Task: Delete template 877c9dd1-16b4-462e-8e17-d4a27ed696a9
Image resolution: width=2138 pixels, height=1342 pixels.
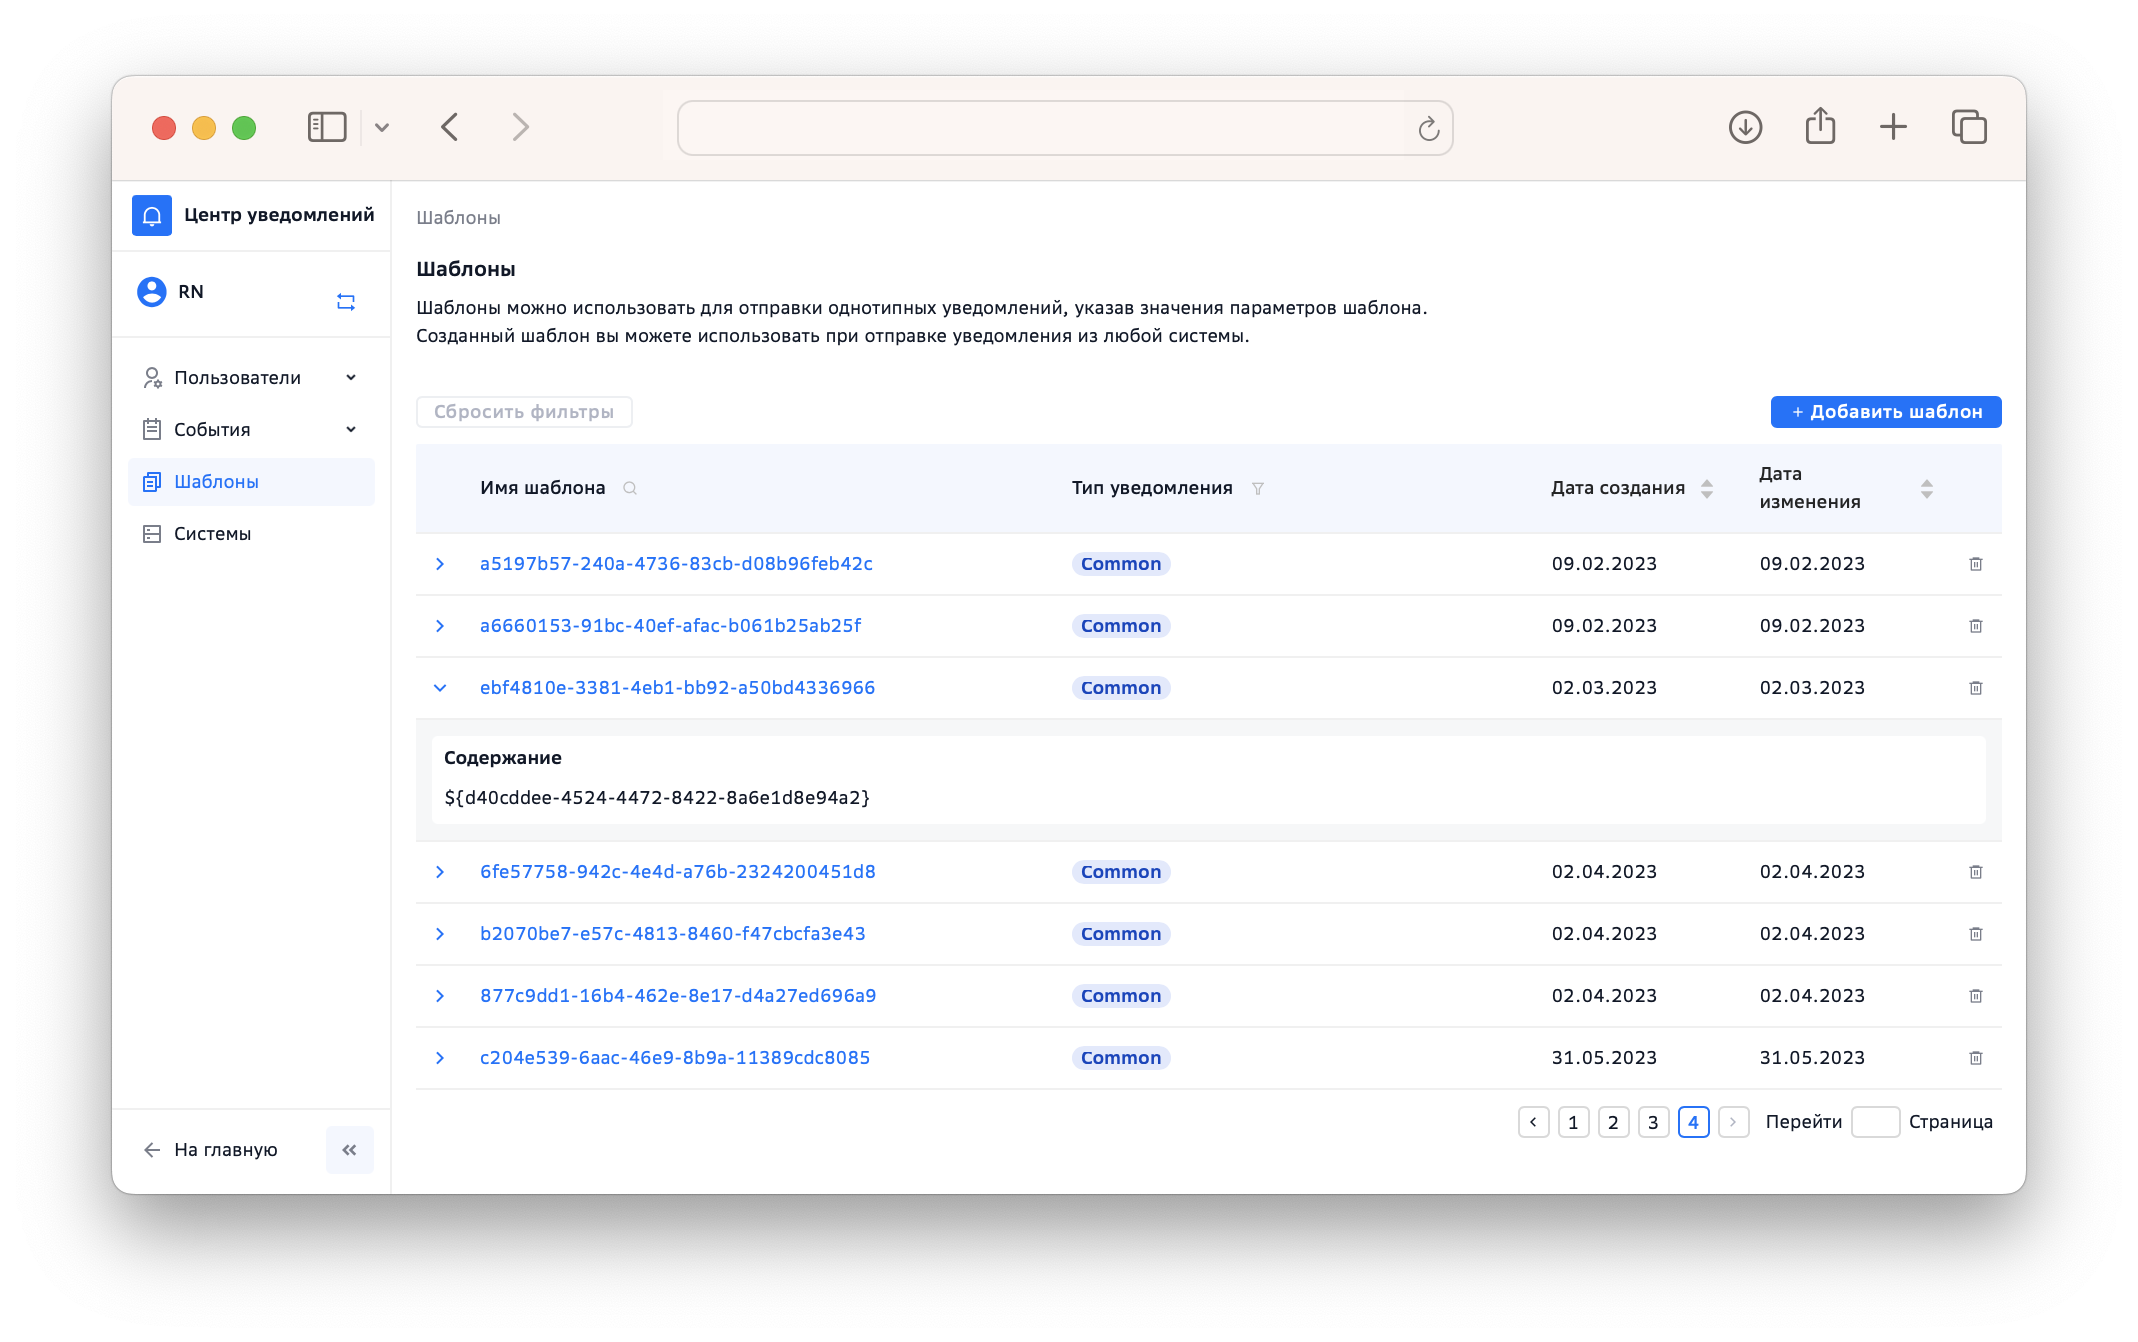Action: tap(1976, 996)
